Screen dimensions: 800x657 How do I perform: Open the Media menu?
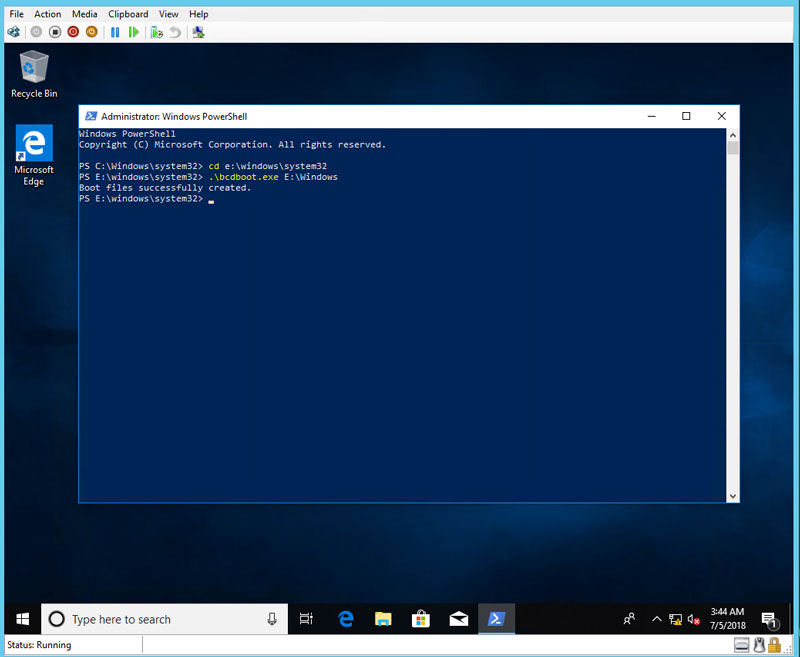click(85, 14)
